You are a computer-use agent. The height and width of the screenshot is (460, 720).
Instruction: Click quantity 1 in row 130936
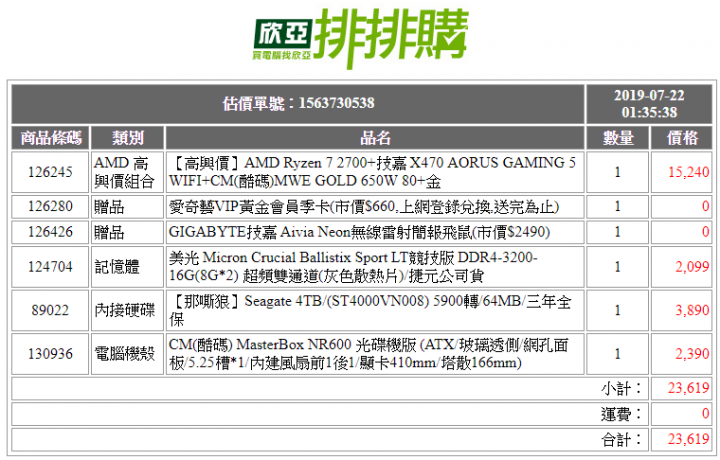tap(618, 354)
